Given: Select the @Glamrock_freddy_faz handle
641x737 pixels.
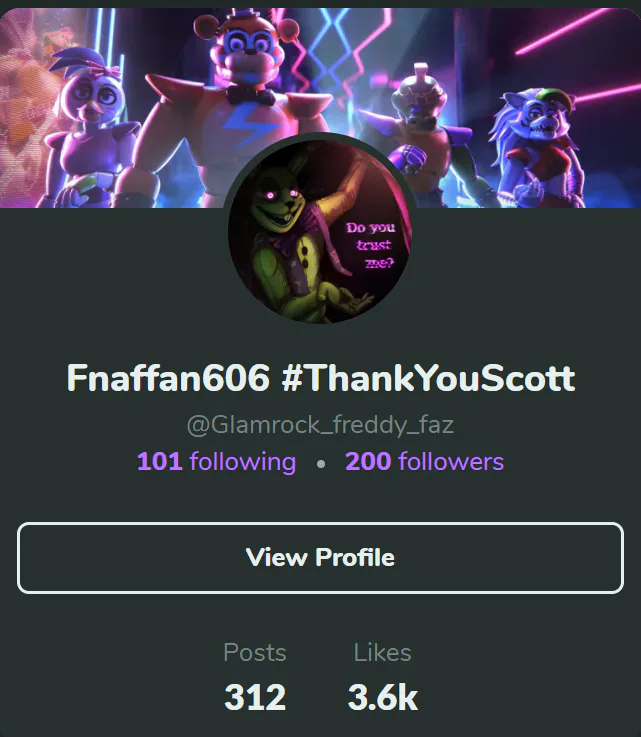Looking at the screenshot, I should tap(320, 425).
